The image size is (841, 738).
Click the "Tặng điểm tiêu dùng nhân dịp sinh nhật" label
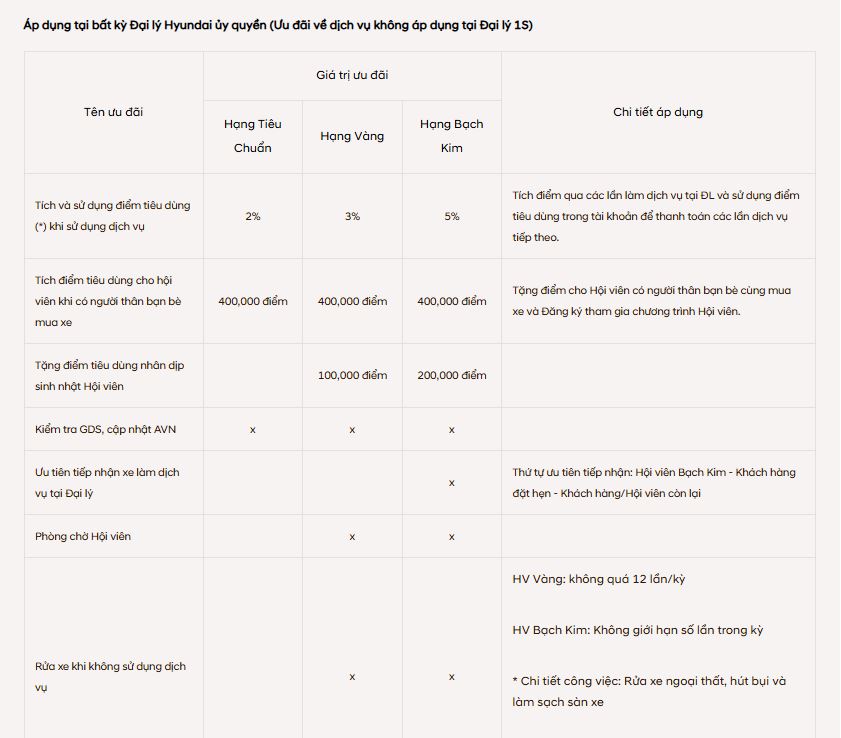(x=109, y=375)
